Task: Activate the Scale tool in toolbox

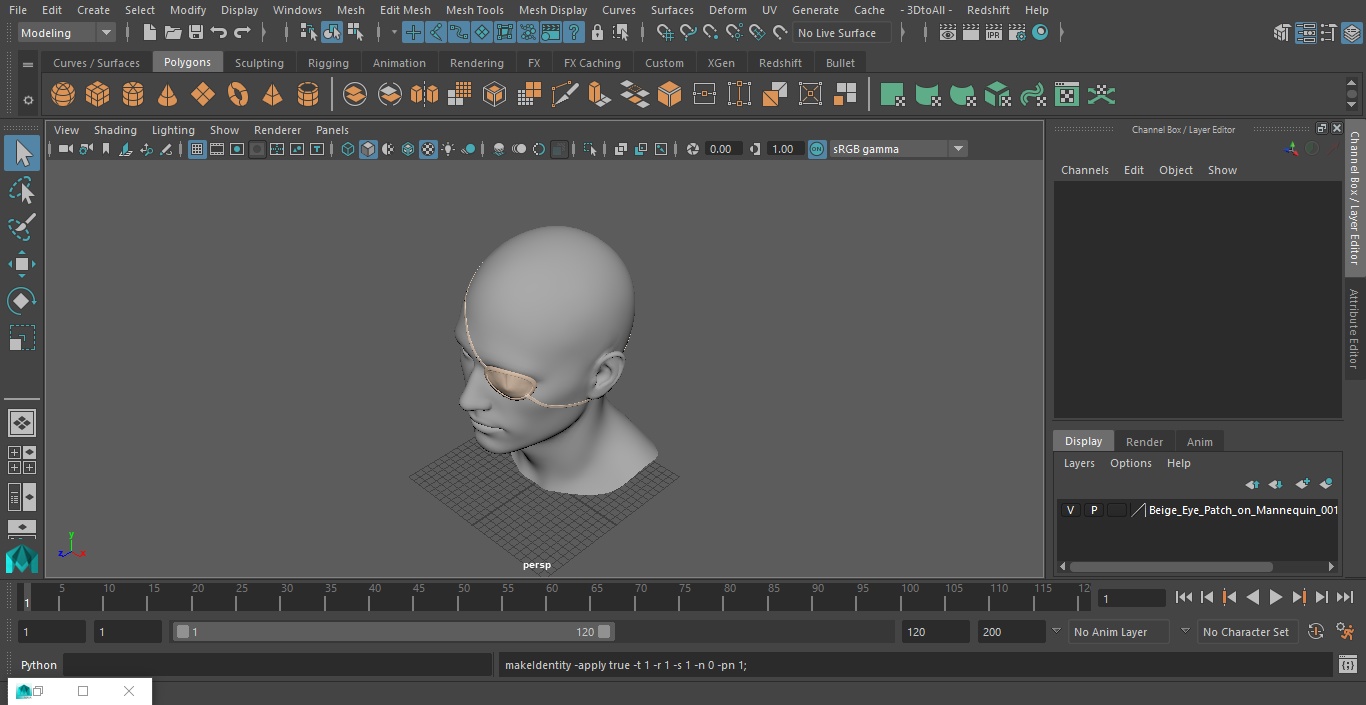Action: [x=21, y=338]
